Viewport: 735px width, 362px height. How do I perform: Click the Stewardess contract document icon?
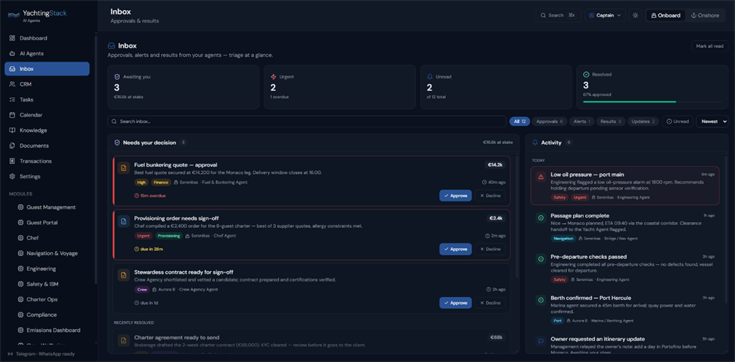[x=124, y=275]
